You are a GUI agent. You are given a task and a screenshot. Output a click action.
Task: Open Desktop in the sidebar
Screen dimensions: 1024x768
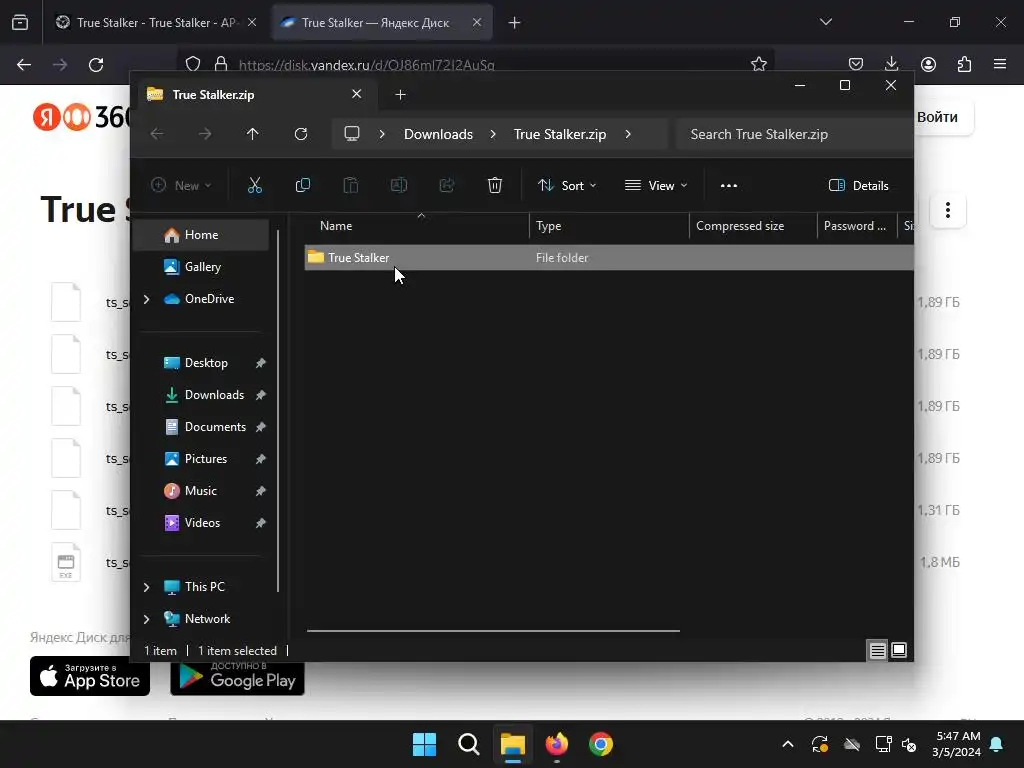[x=206, y=362]
